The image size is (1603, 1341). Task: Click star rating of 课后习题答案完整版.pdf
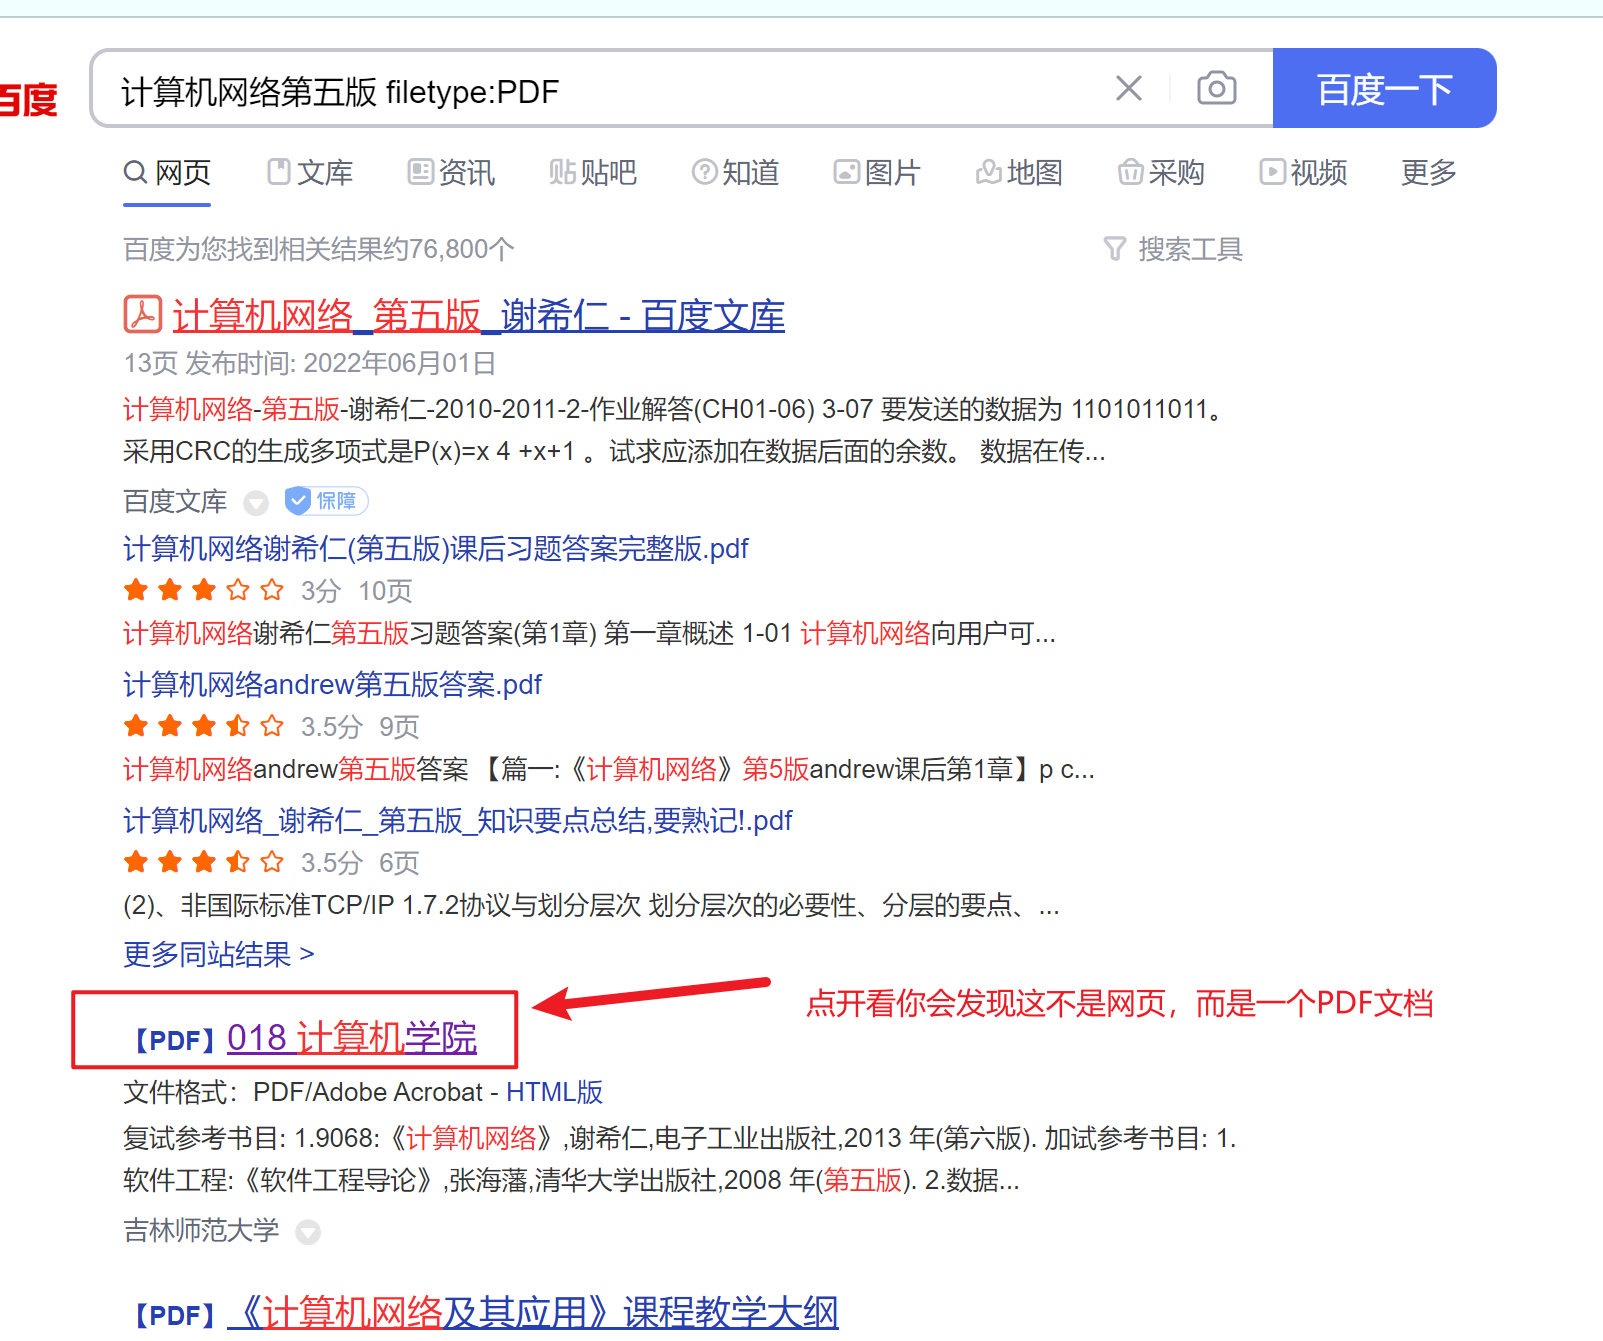tap(204, 590)
